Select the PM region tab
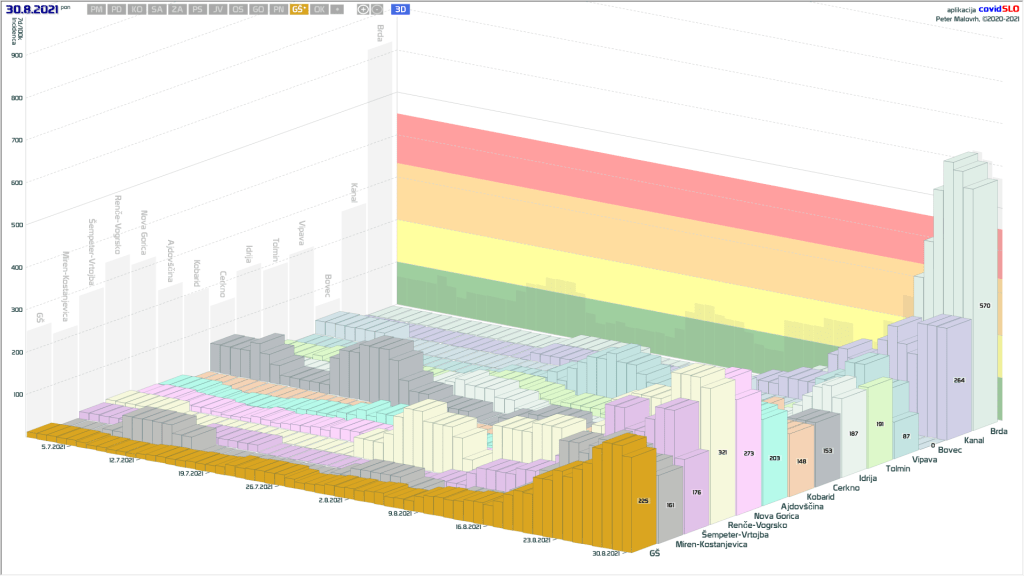The image size is (1024, 576). click(x=96, y=9)
